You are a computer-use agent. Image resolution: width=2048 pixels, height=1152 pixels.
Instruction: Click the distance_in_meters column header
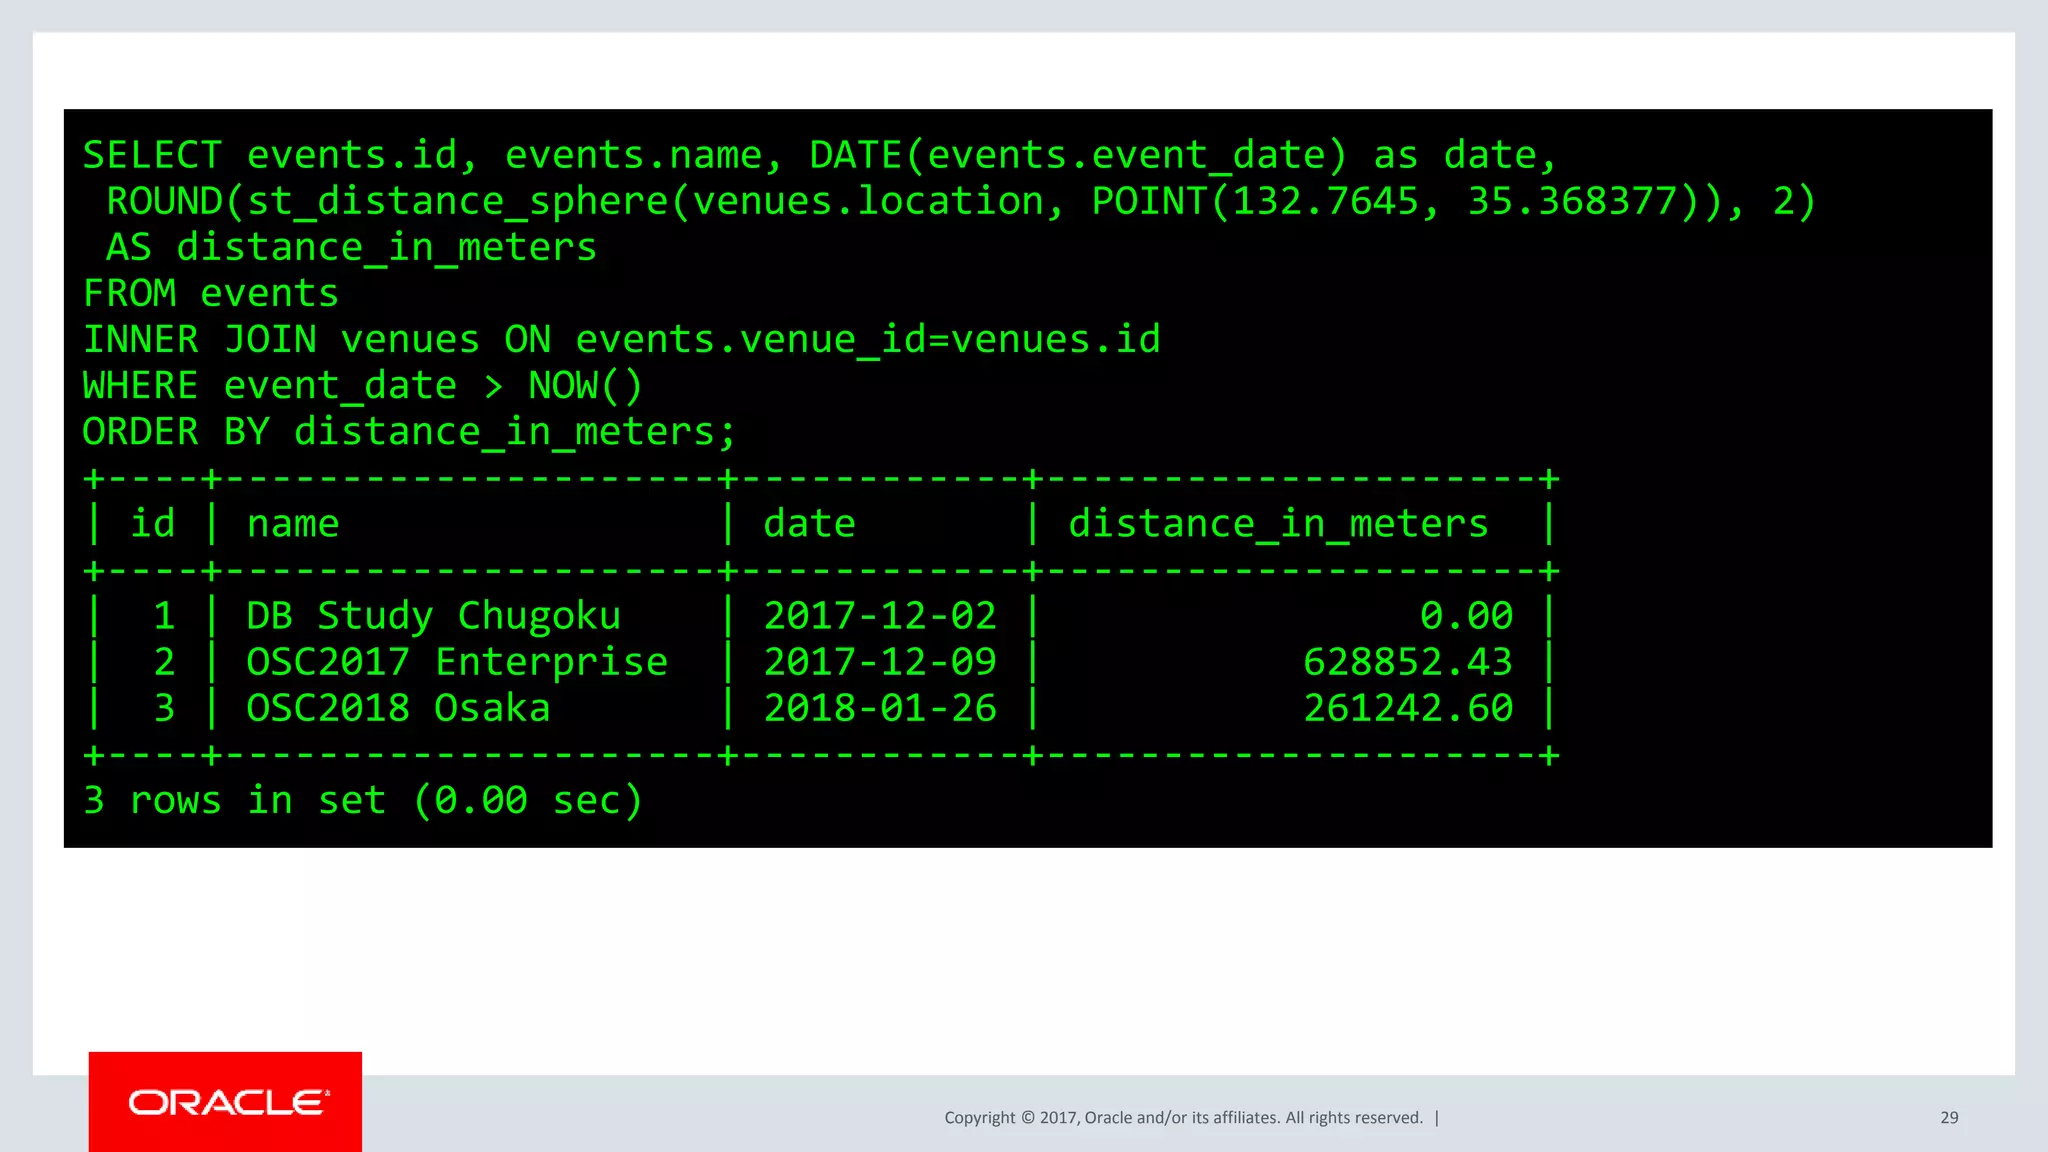[1278, 524]
